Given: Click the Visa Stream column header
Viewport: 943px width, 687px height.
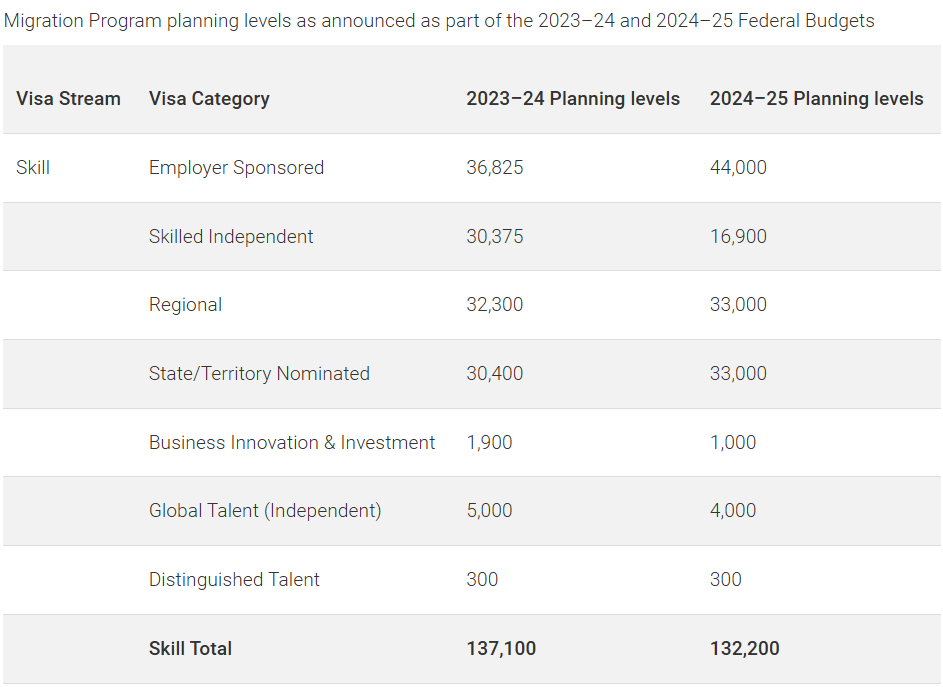Looking at the screenshot, I should point(68,99).
